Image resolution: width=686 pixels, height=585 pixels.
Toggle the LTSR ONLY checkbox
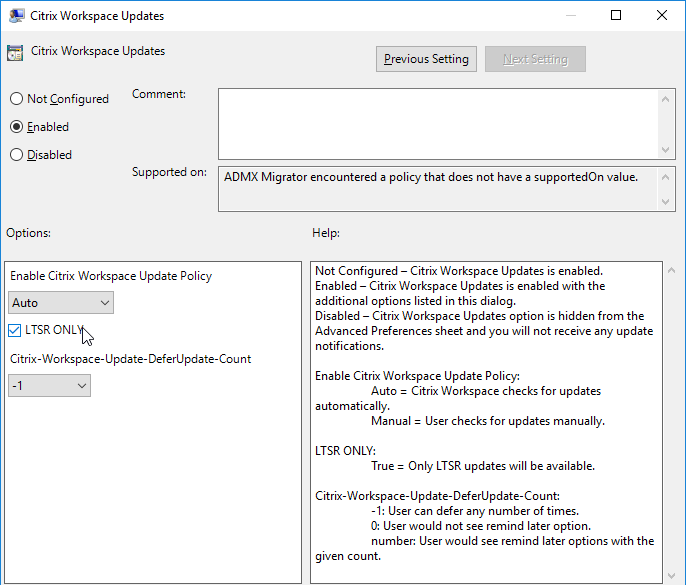(14, 330)
